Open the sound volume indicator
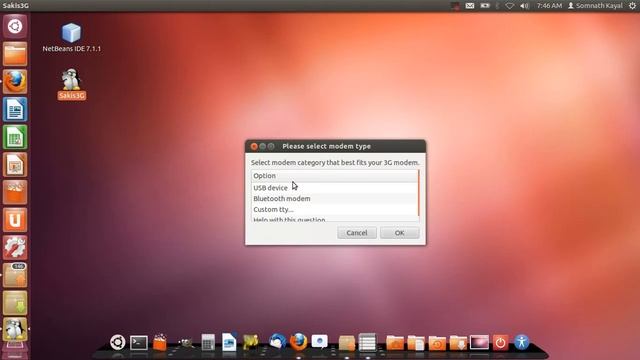This screenshot has height=360, width=640. (524, 6)
